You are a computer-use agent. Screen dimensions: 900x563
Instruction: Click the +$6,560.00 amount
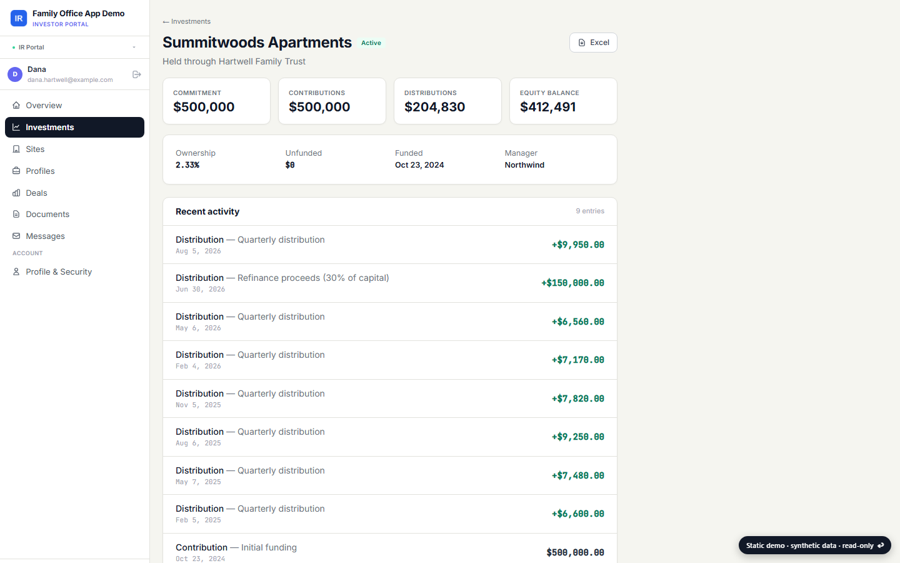(x=578, y=322)
